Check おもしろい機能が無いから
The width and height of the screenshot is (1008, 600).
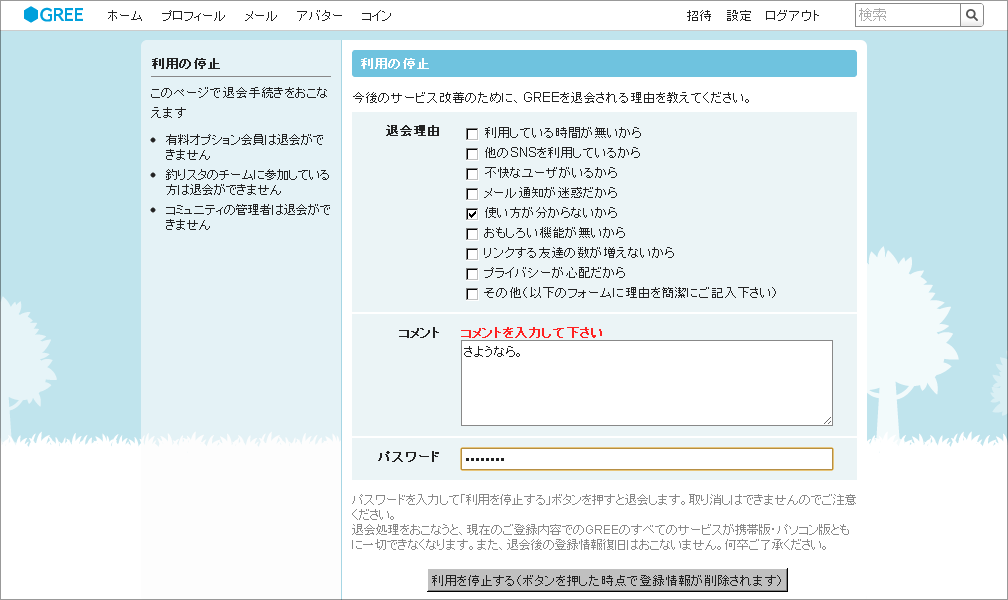click(472, 233)
